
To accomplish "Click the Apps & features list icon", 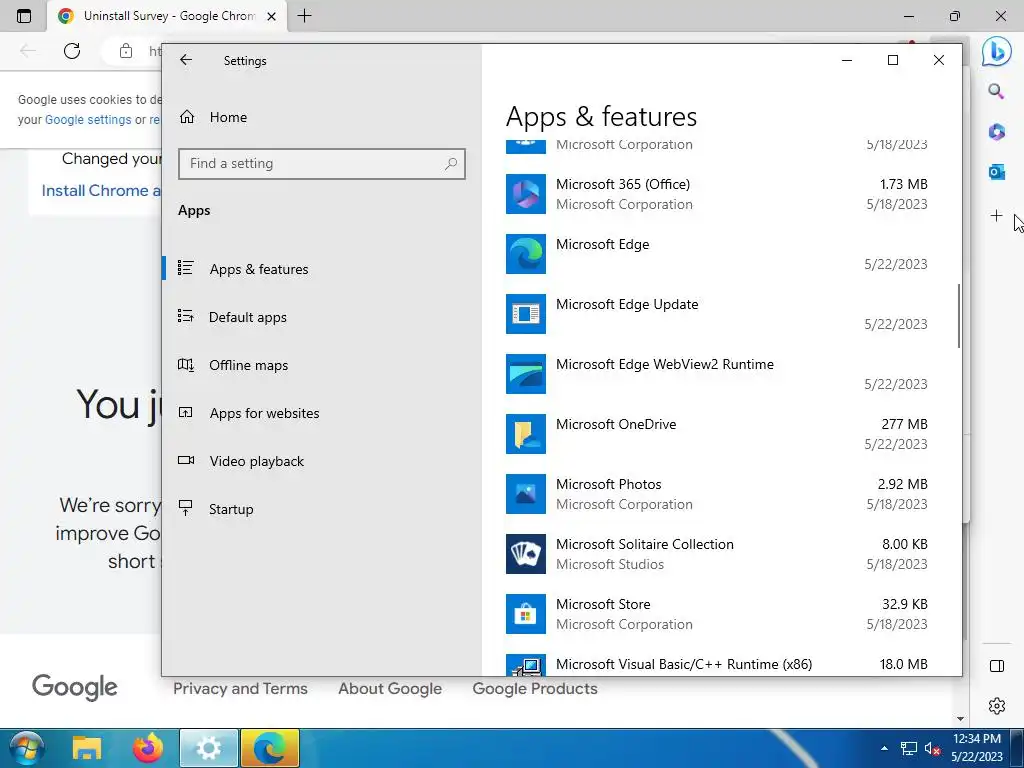I will click(x=186, y=268).
